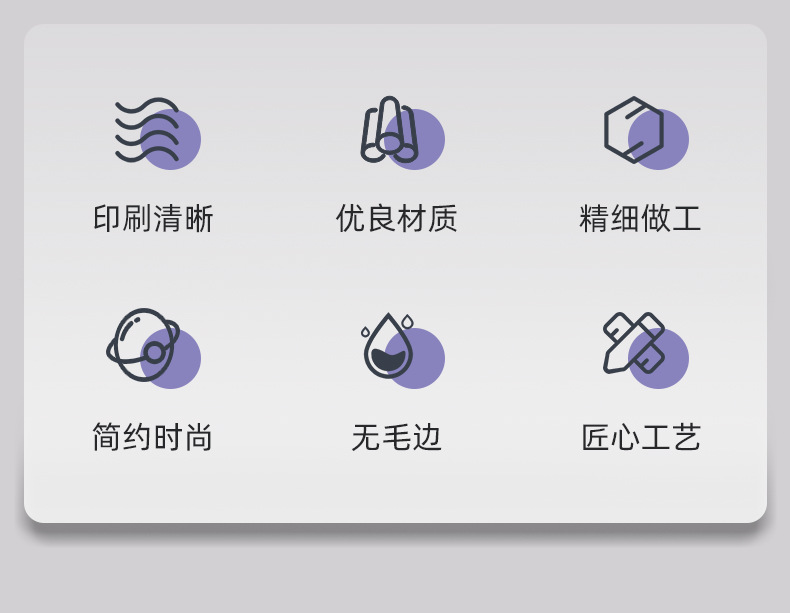Click the small orbiting moon on planet icon
790x613 pixels.
[154, 353]
